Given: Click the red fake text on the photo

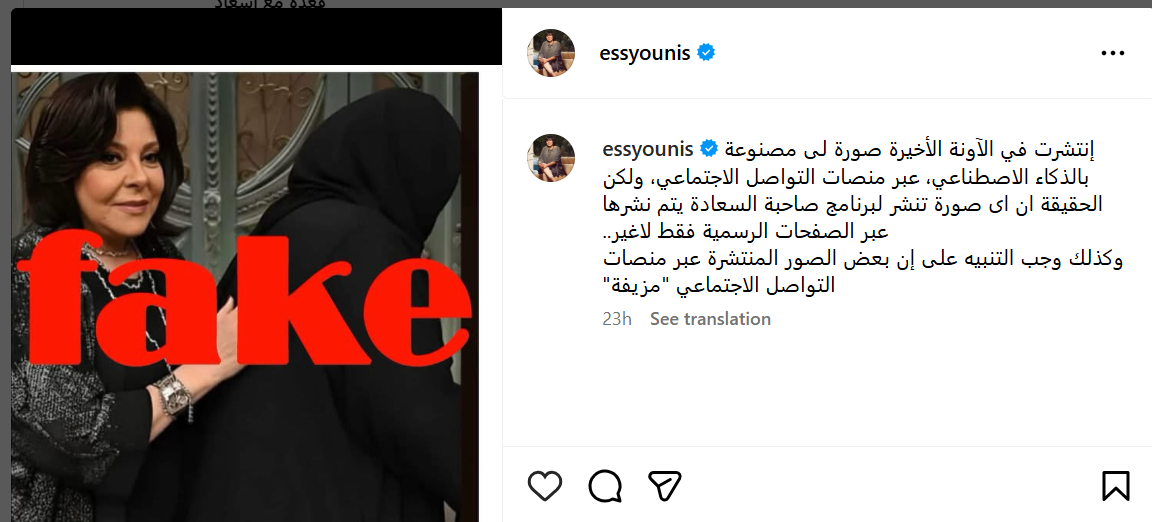Looking at the screenshot, I should click(x=245, y=298).
